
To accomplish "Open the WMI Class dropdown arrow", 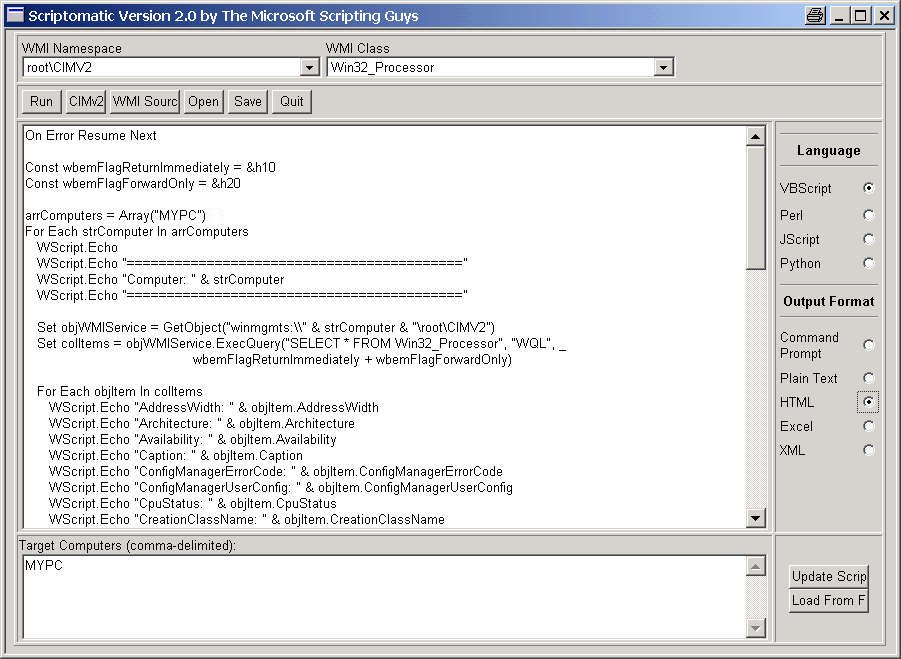I will point(663,68).
